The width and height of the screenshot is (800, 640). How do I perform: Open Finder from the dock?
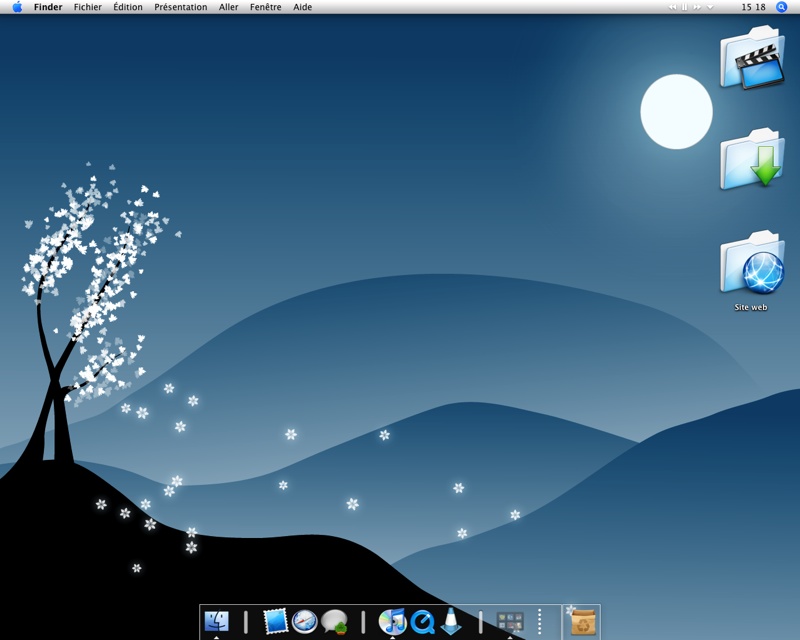tap(216, 621)
